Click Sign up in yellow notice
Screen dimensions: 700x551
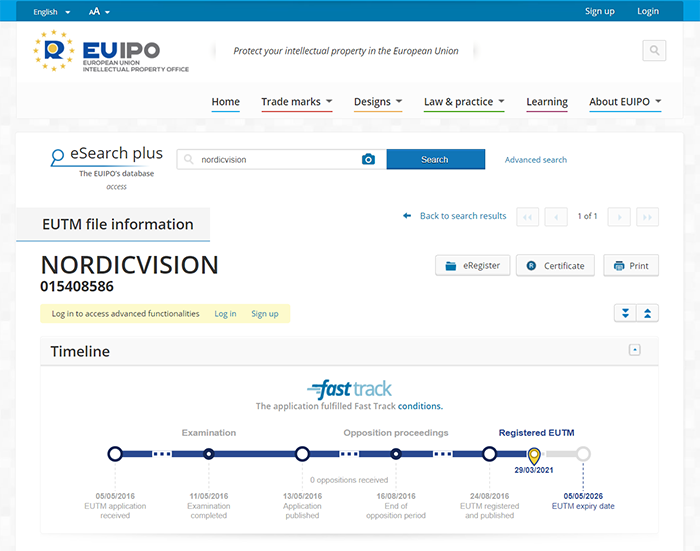(265, 314)
